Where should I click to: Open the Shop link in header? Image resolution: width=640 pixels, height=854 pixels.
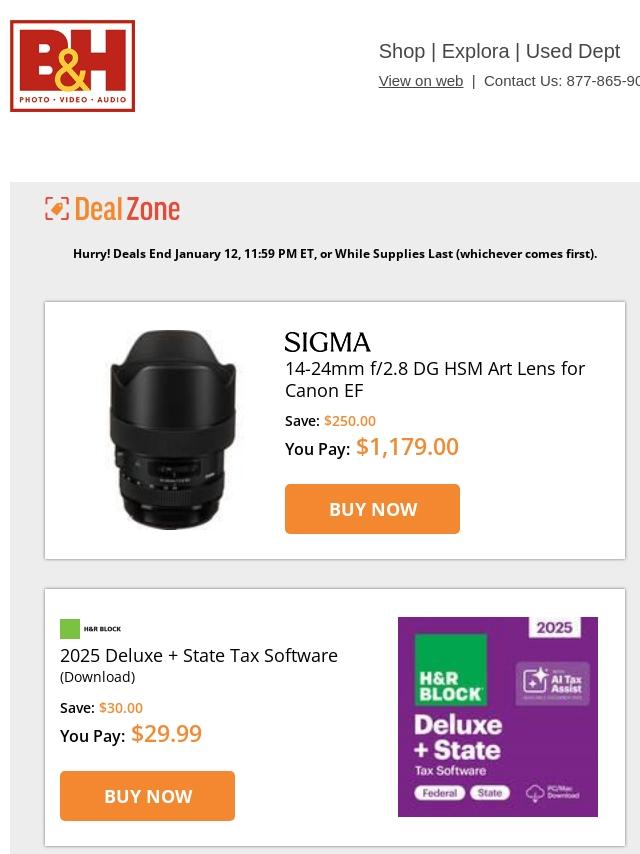[x=402, y=51]
